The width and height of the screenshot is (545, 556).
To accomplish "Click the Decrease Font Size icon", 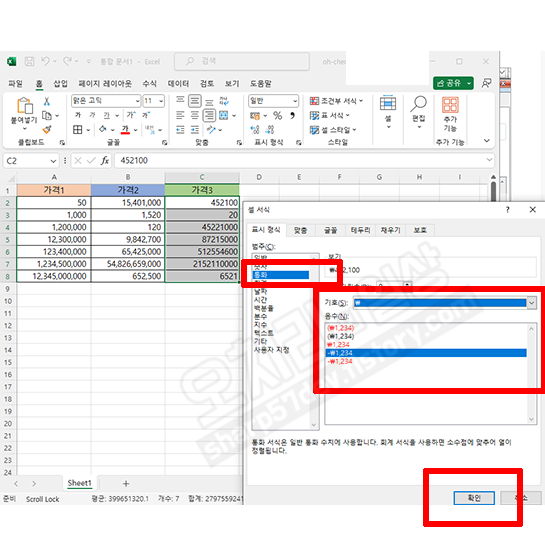I will pos(146,115).
